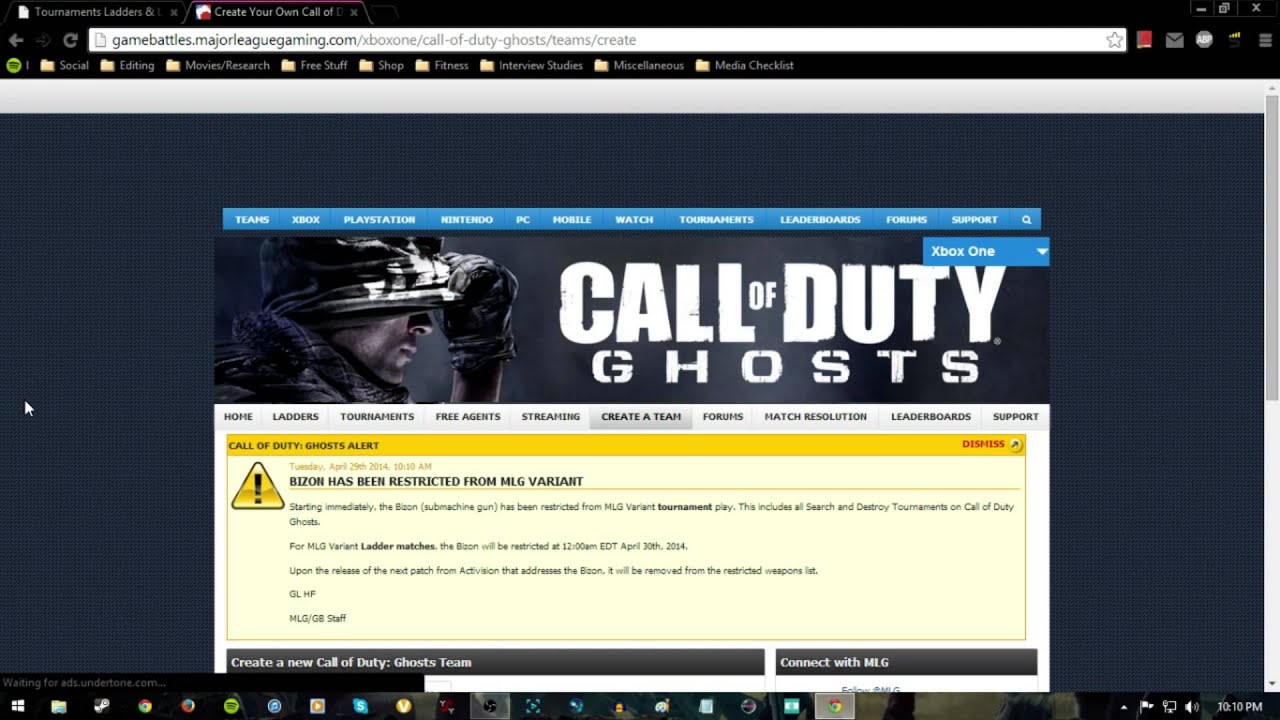Open the Movies/Research bookmarks folder
Image resolution: width=1280 pixels, height=720 pixels.
[218, 65]
